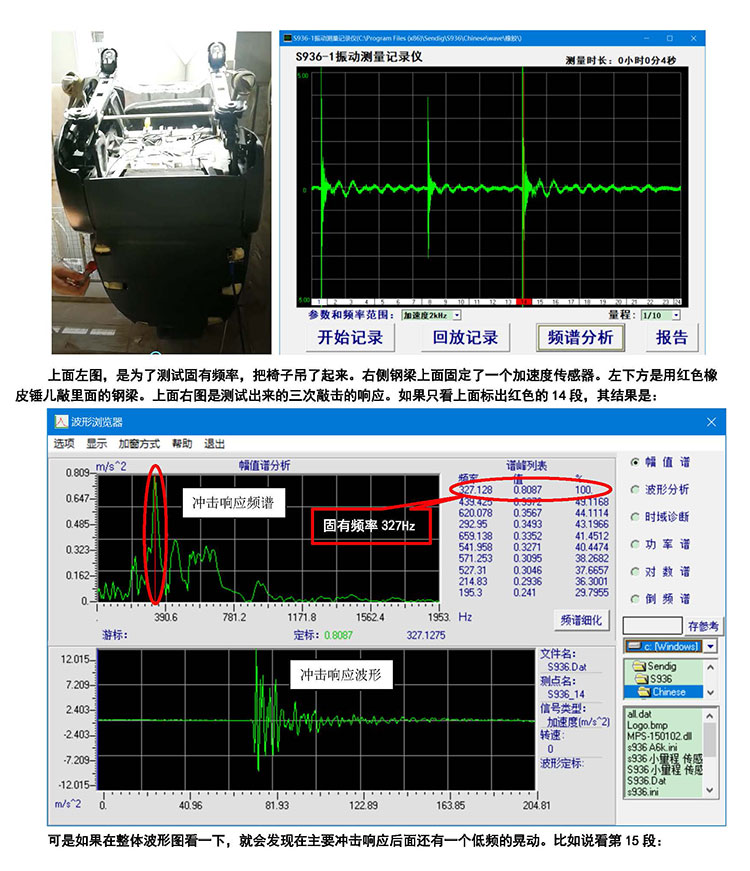The height and width of the screenshot is (871, 750).
Task: Select the 幅值谱 radio option
Action: pos(637,463)
